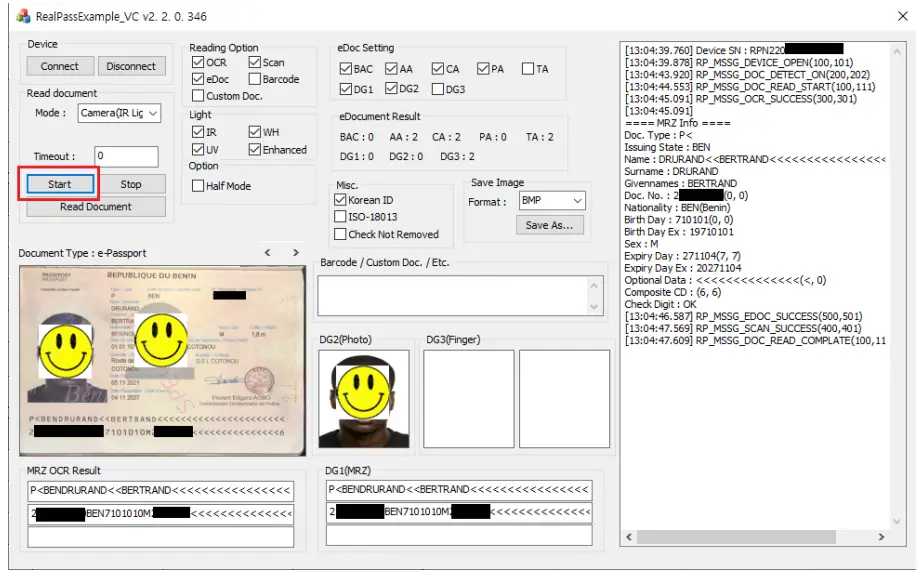Viewport: 923px width, 576px height.
Task: Disable the UV light option
Action: click(x=196, y=148)
